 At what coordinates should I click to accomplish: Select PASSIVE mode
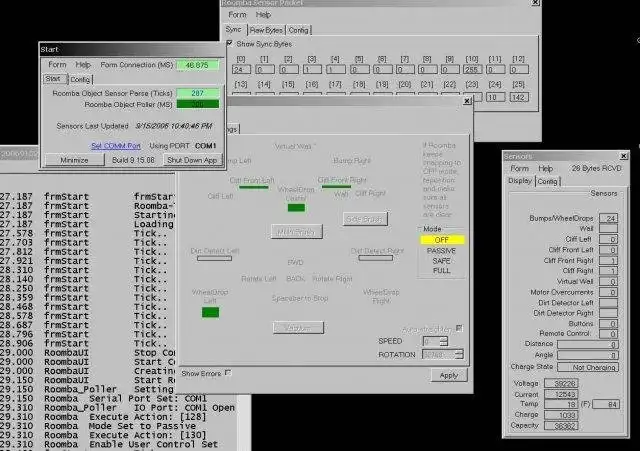coord(441,251)
